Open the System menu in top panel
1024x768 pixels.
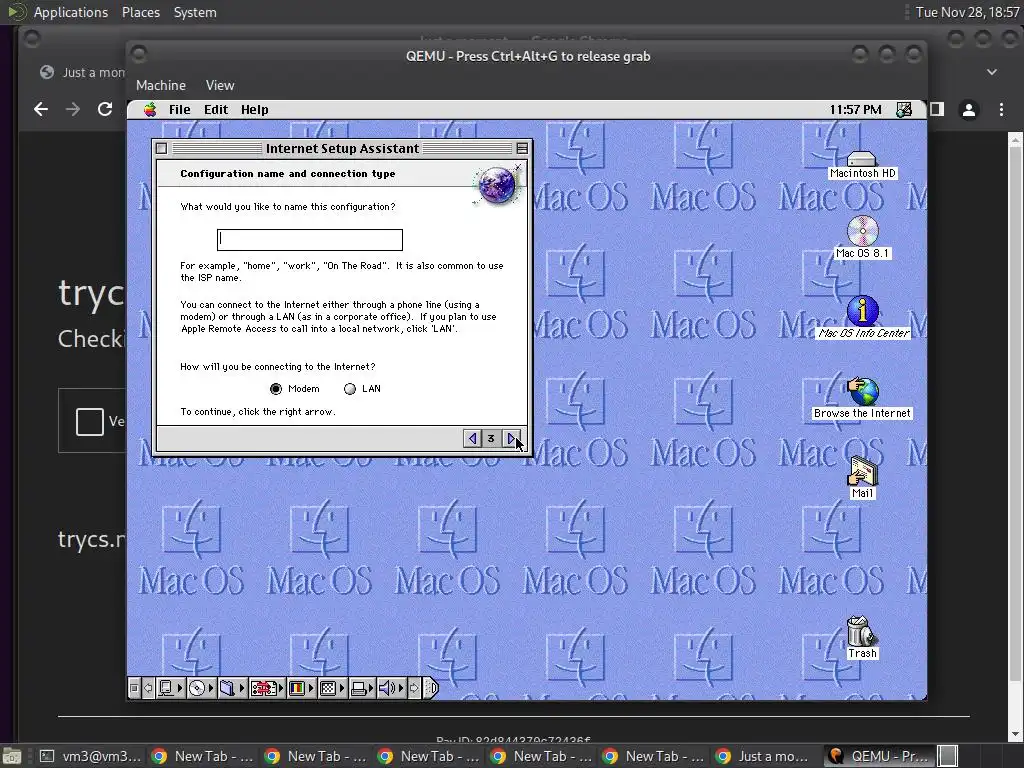[x=195, y=12]
